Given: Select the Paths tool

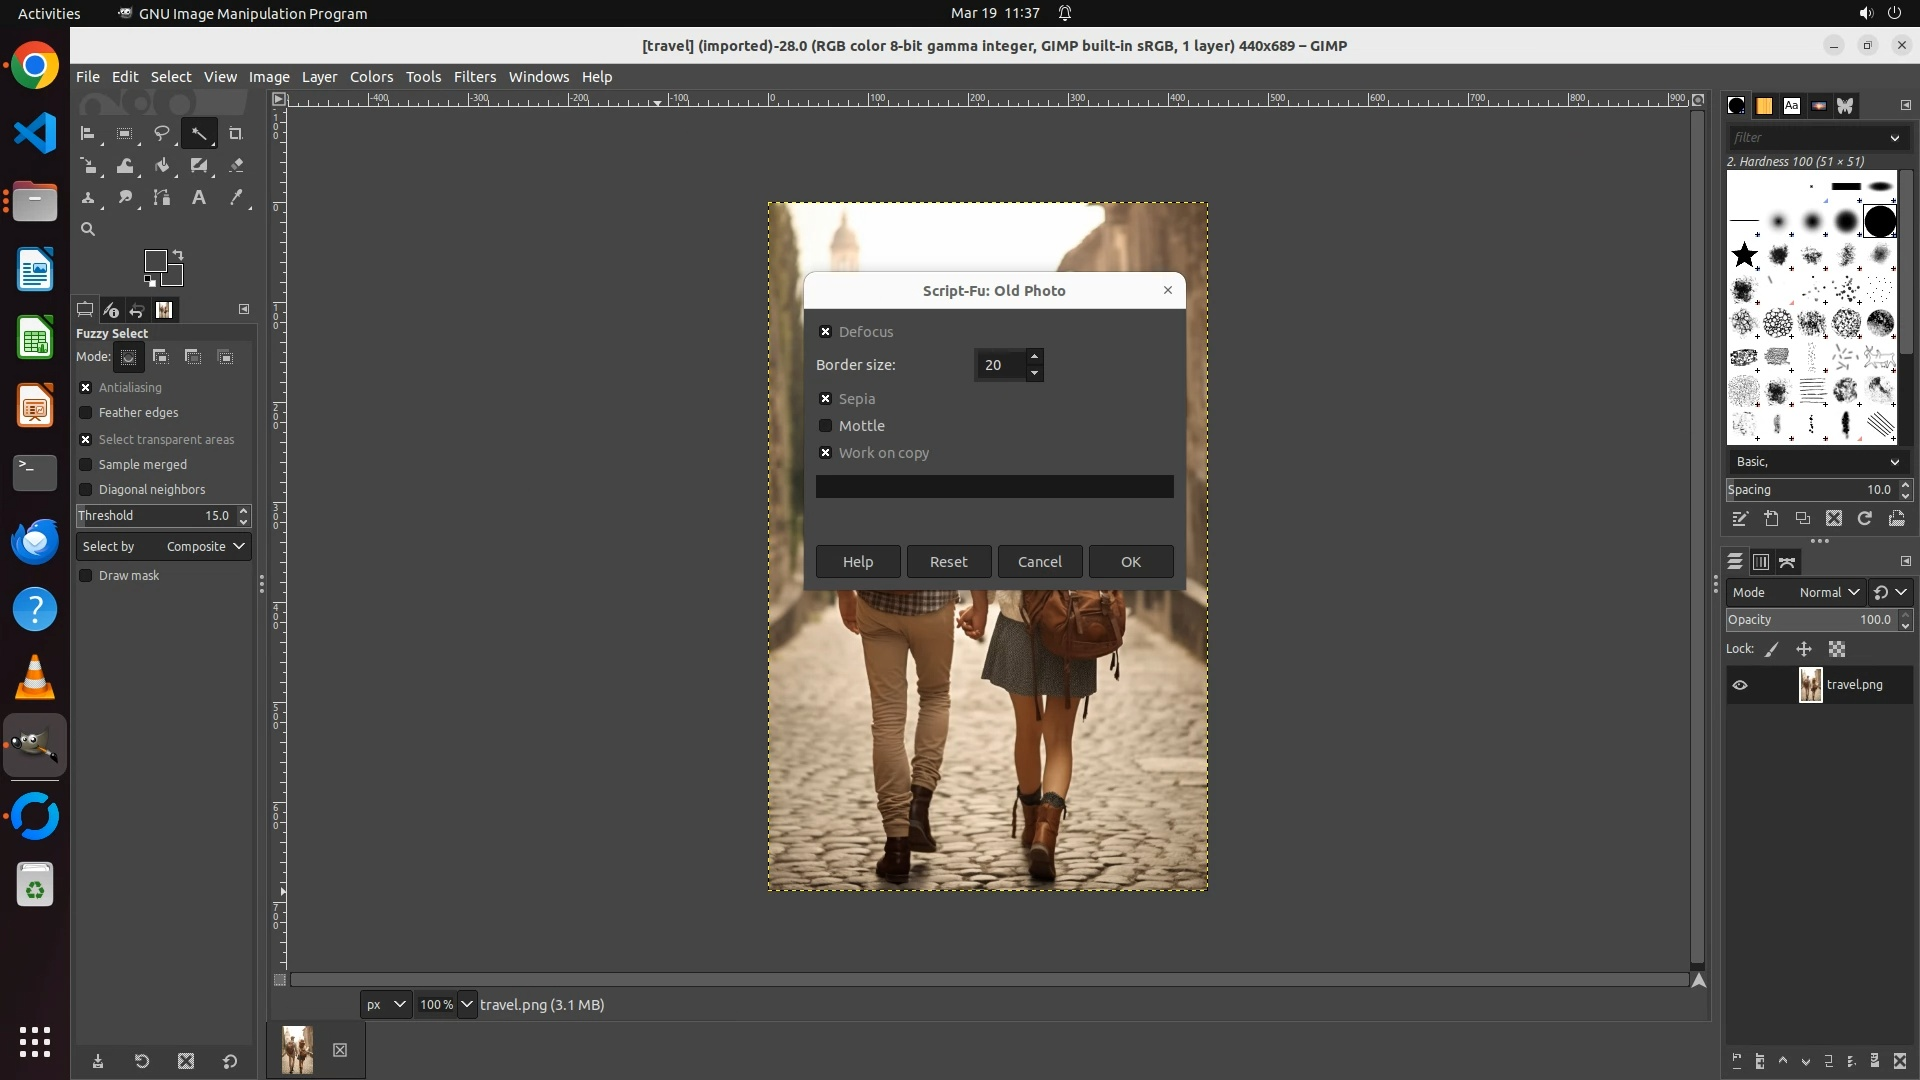Looking at the screenshot, I should [x=162, y=198].
